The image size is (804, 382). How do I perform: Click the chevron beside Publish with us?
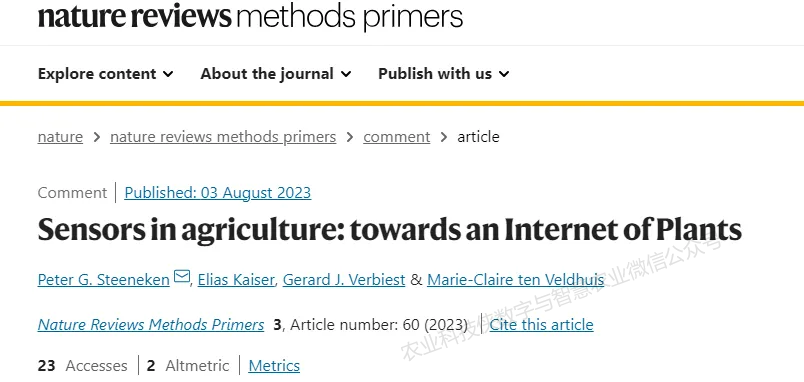504,74
